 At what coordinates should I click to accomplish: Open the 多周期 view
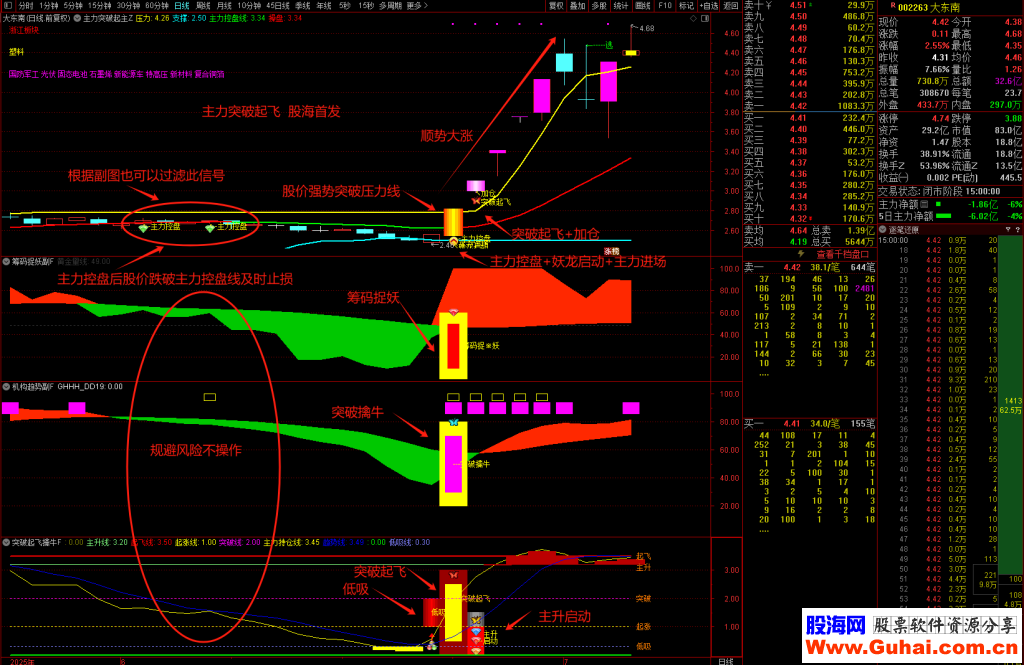coord(391,5)
